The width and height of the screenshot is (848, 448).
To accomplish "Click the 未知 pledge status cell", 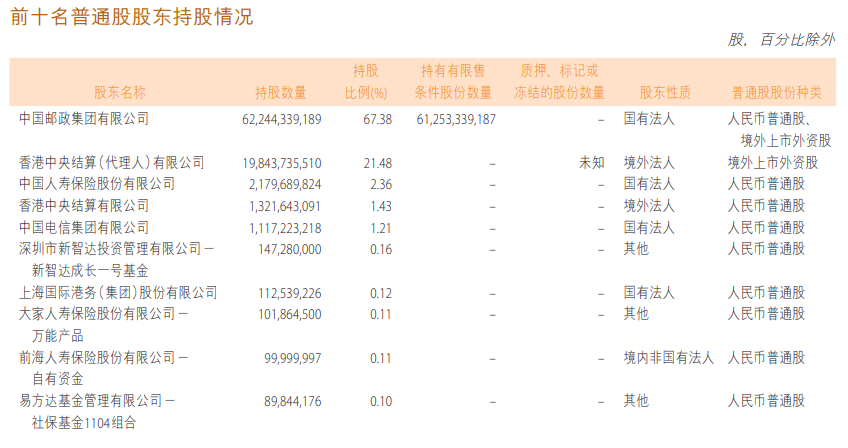I will 591,162.
